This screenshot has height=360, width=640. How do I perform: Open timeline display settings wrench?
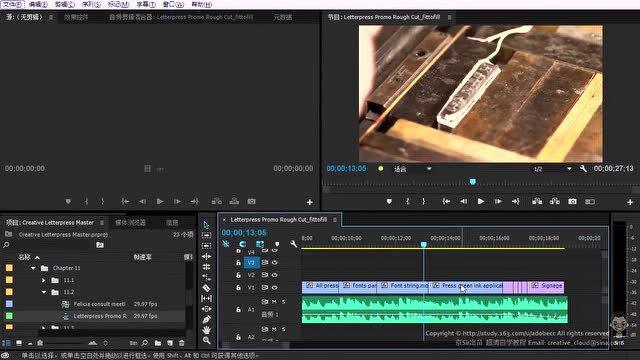pyautogui.click(x=293, y=244)
